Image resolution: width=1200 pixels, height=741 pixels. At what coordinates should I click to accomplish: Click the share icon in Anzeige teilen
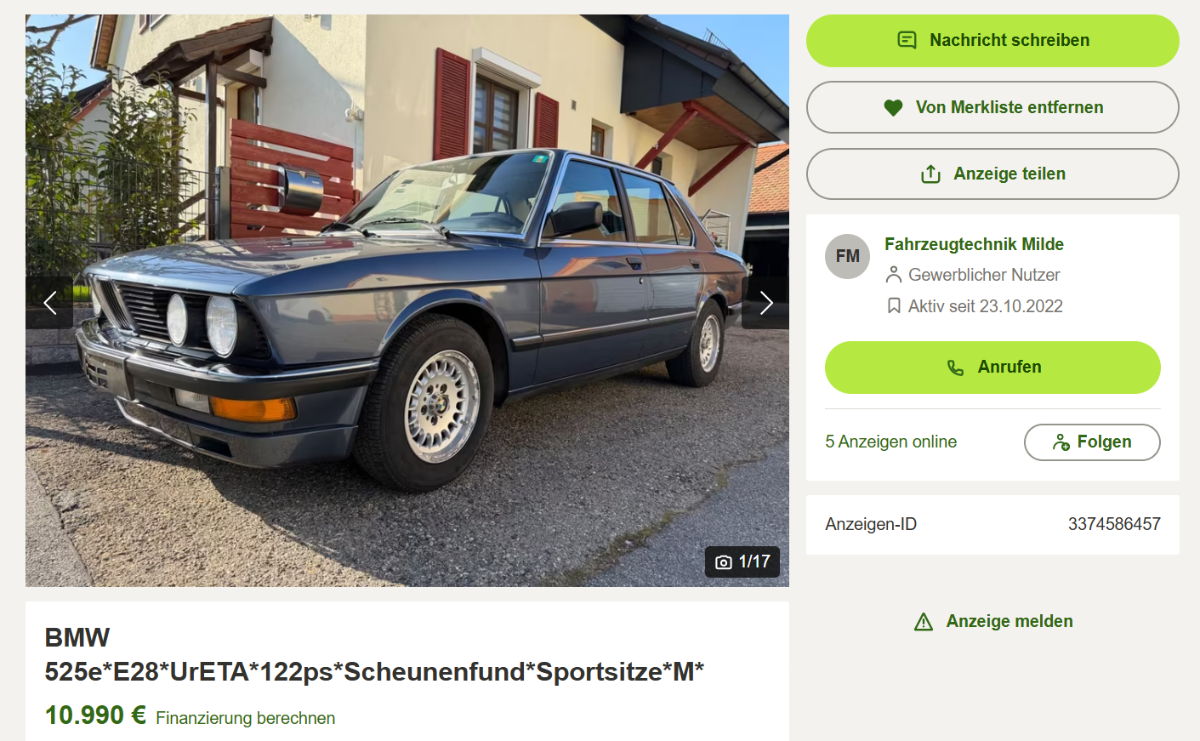tap(930, 174)
